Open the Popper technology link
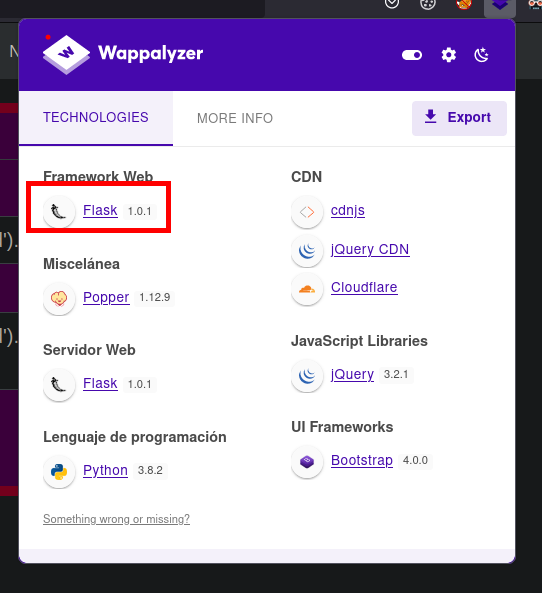The height and width of the screenshot is (593, 542). pos(106,297)
